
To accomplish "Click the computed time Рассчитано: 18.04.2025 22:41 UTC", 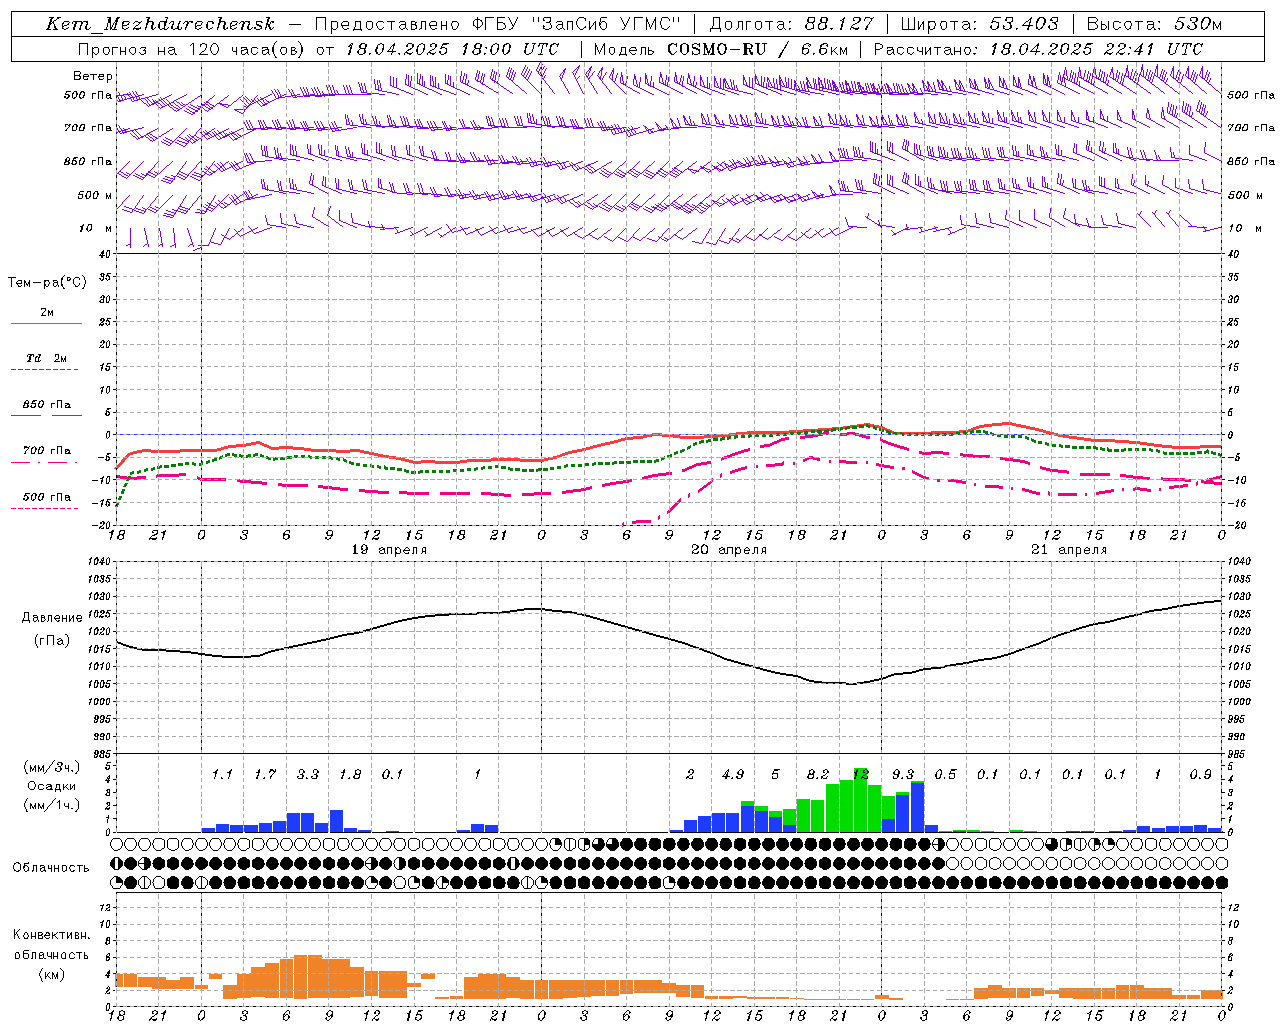I will [x=1038, y=49].
